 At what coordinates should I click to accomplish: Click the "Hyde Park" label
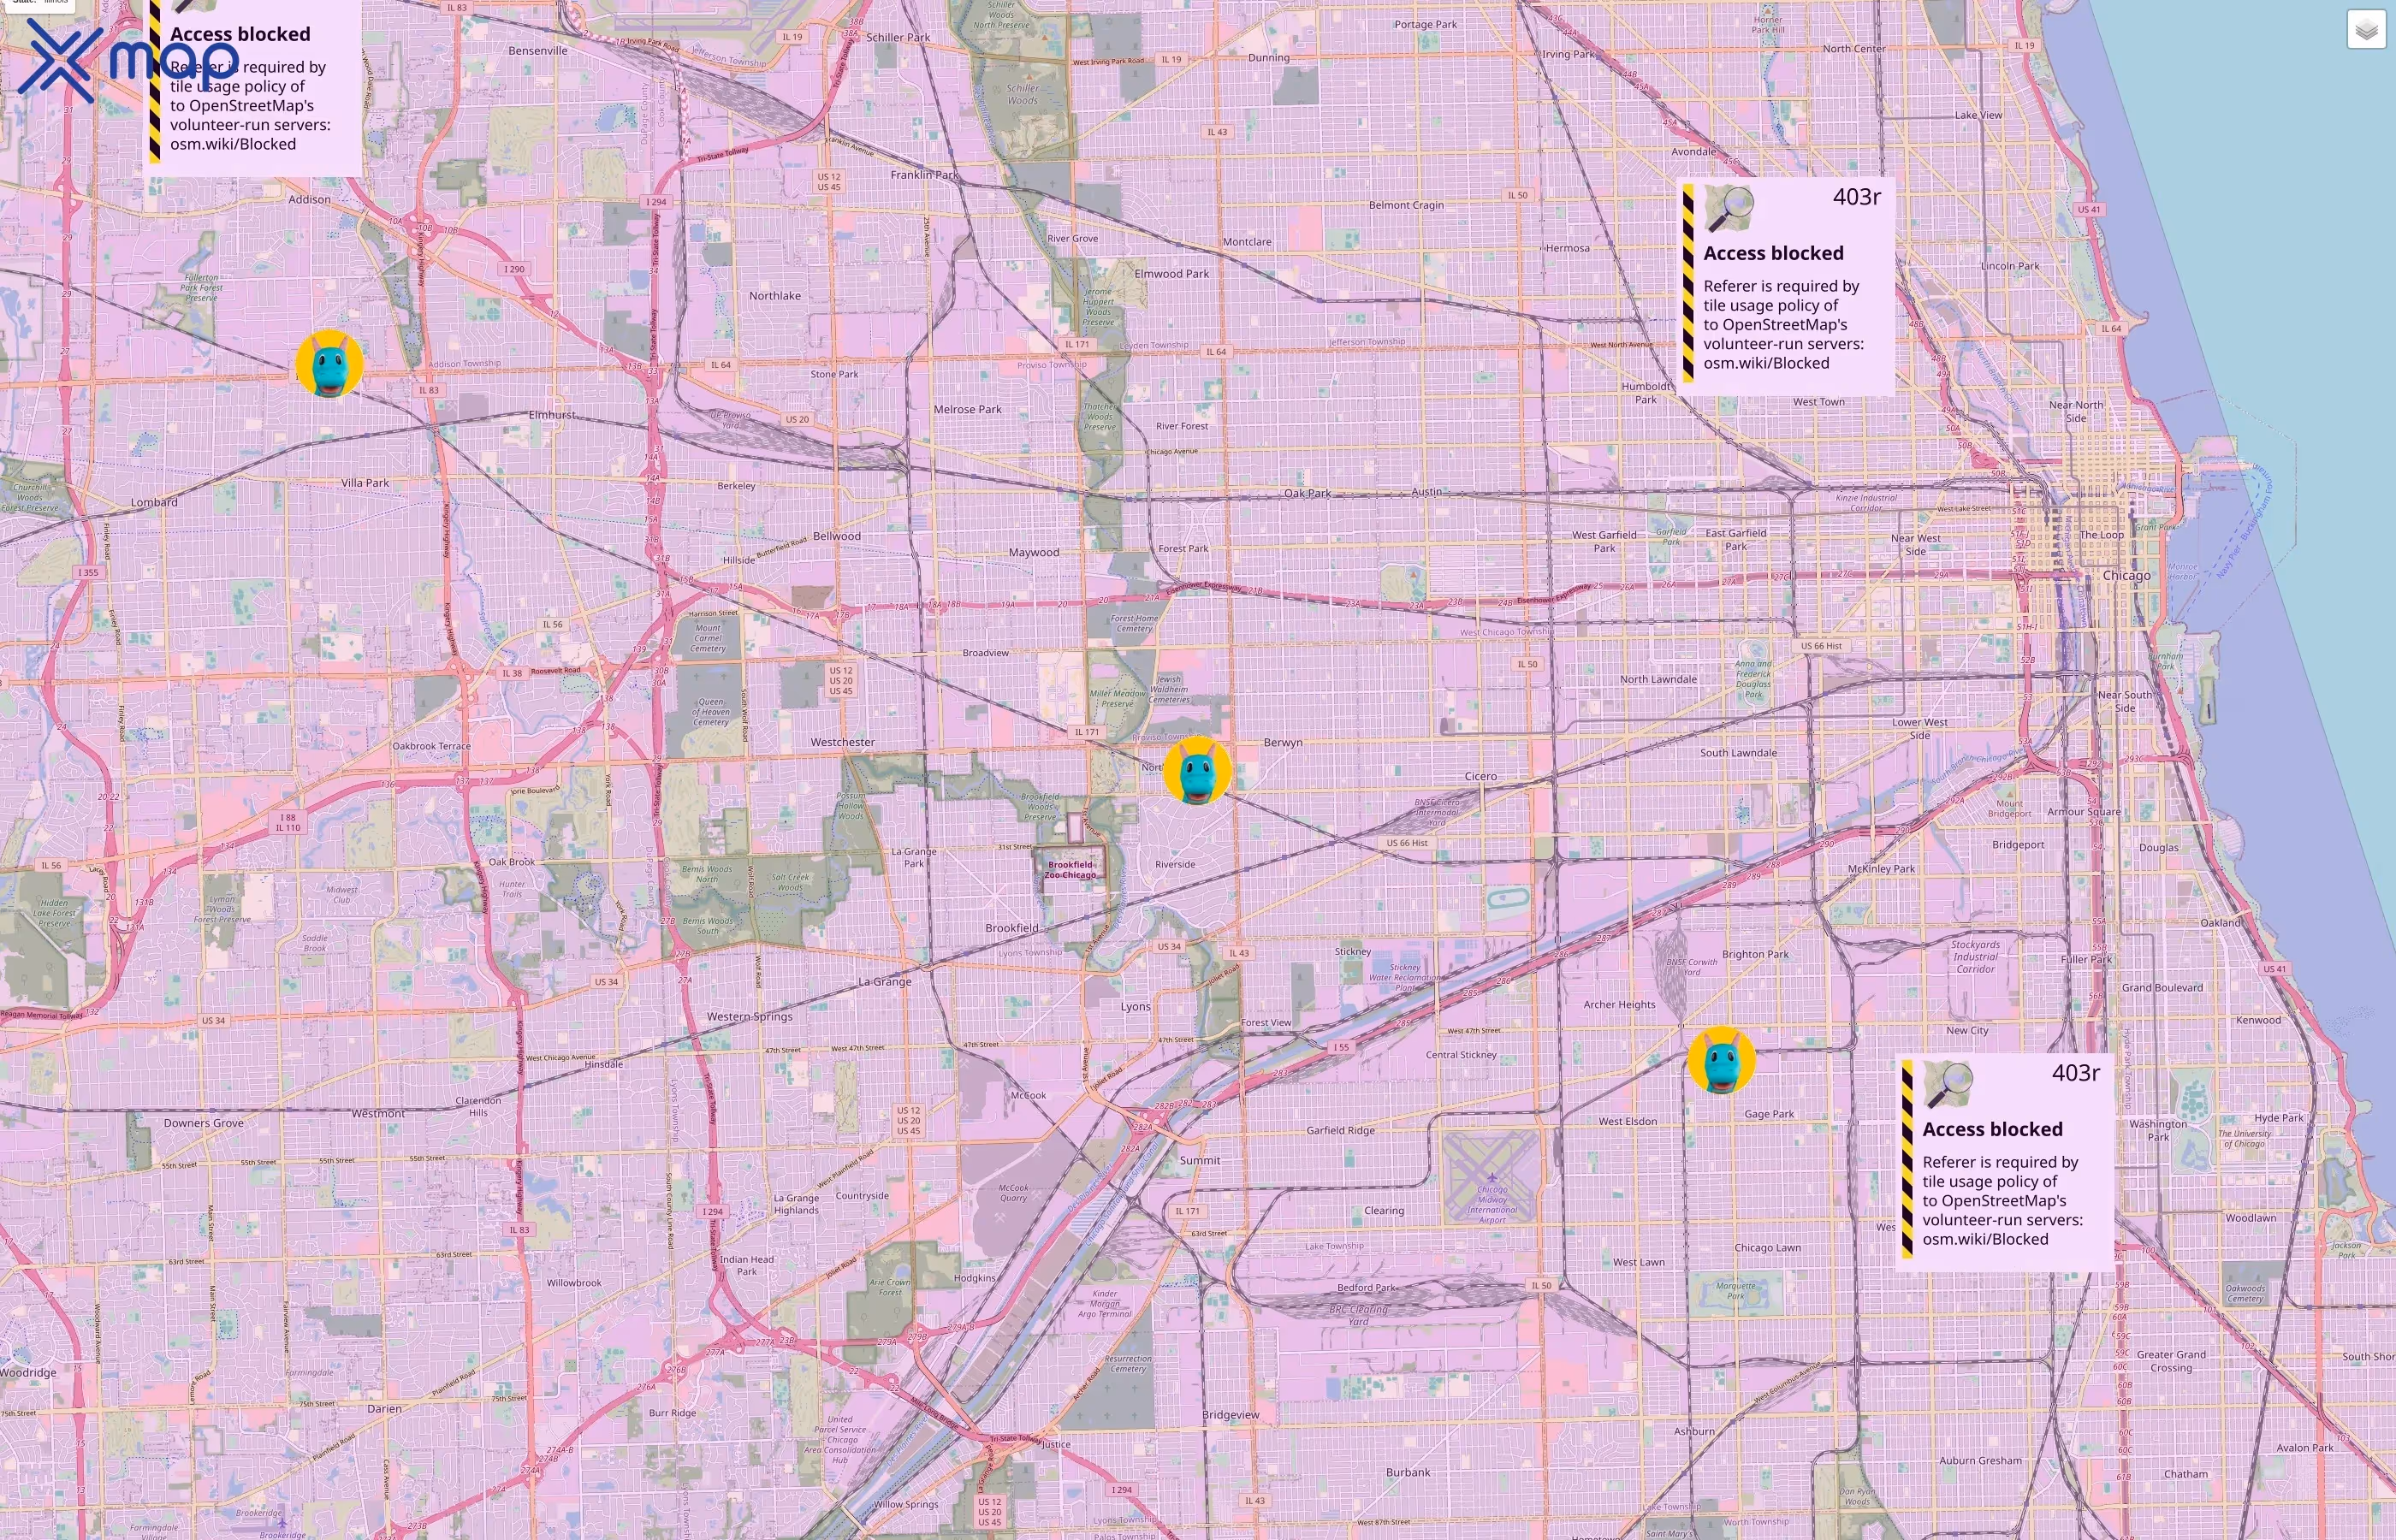pyautogui.click(x=2279, y=1118)
